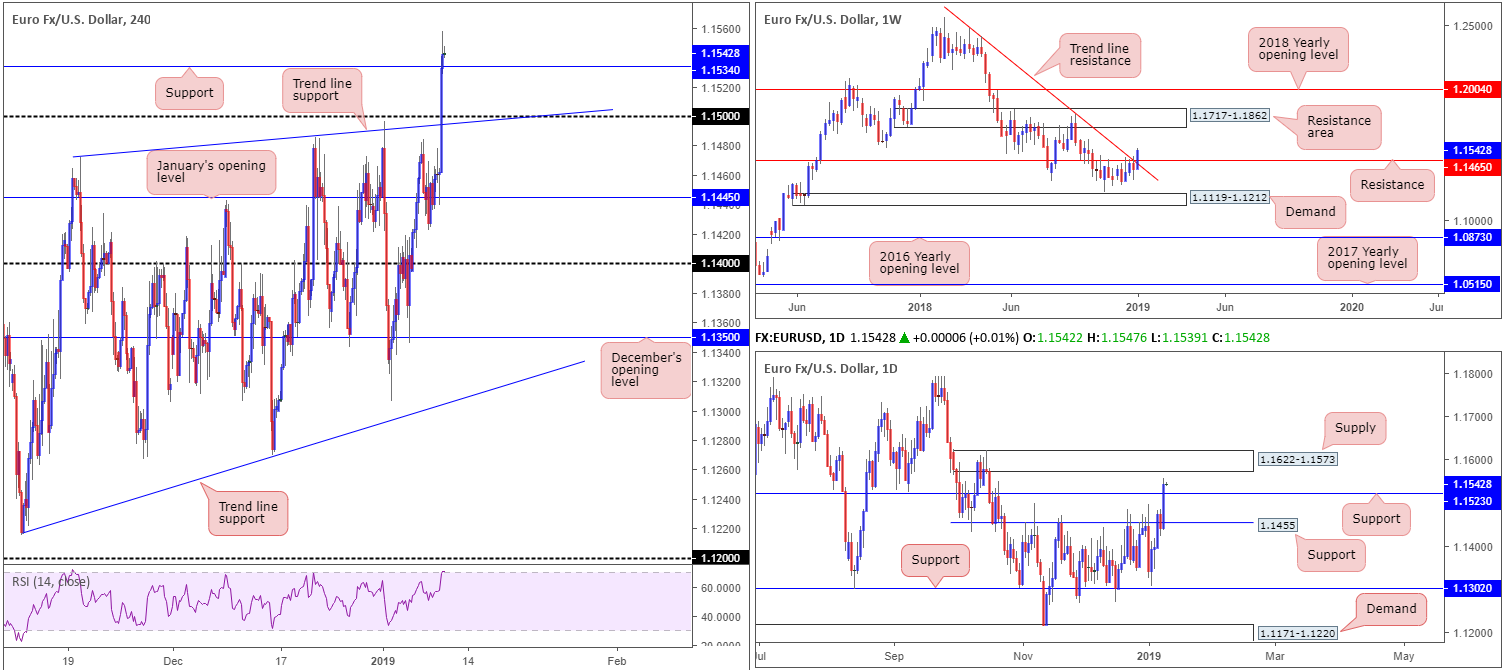Click the 1.15000 price label on the 240 chart axis
The image size is (1505, 670).
click(x=718, y=117)
